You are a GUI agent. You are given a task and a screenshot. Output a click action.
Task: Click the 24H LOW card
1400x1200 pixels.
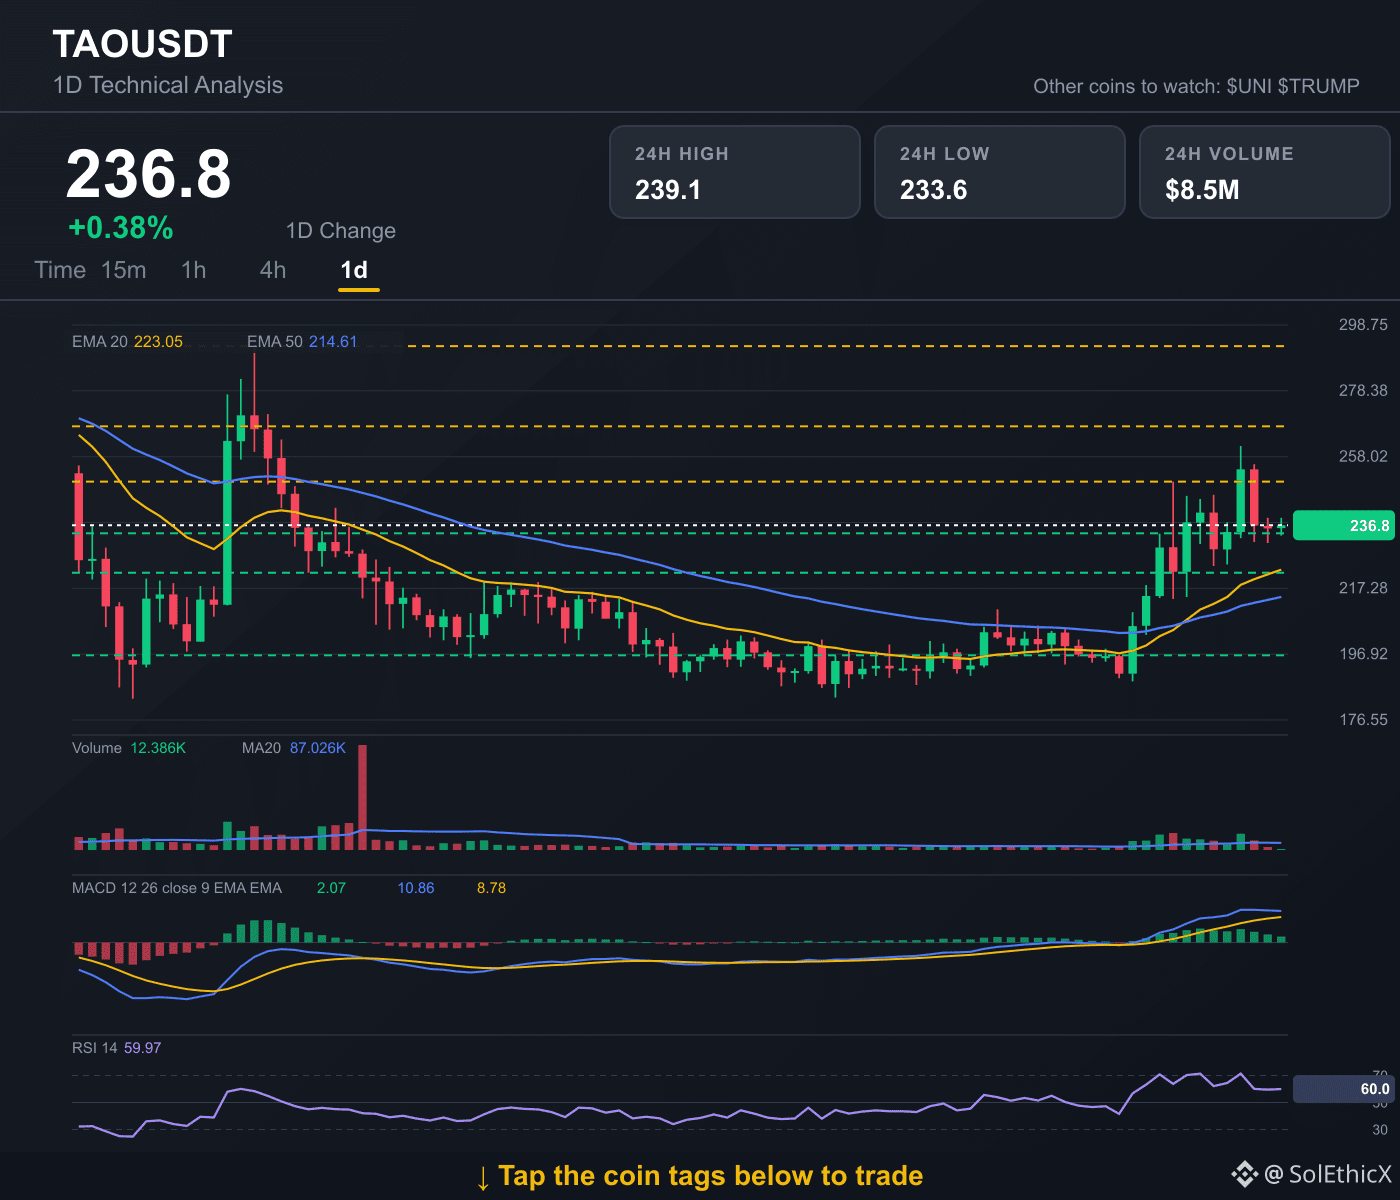(x=1000, y=172)
